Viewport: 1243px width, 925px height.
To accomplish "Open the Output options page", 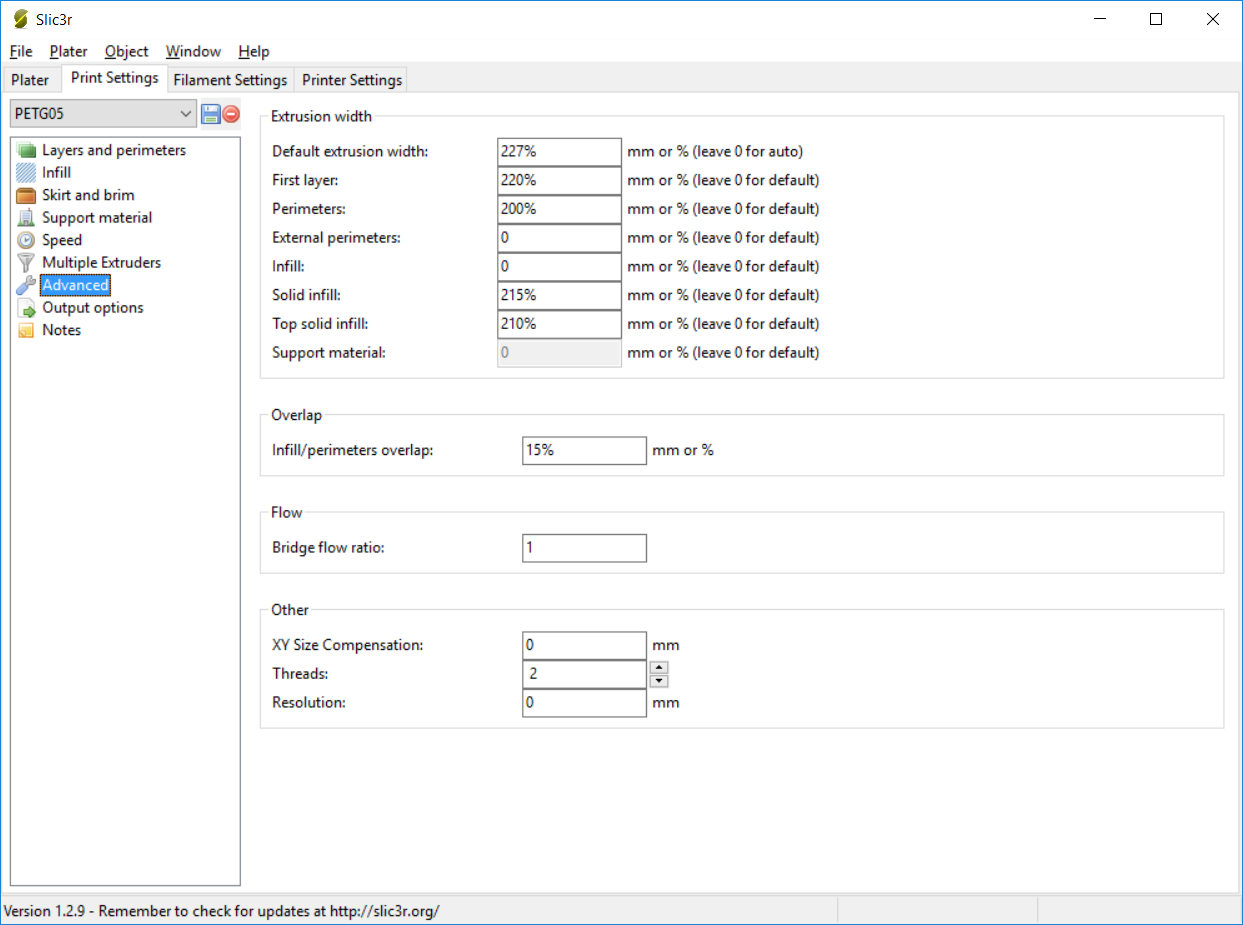I will click(x=92, y=308).
